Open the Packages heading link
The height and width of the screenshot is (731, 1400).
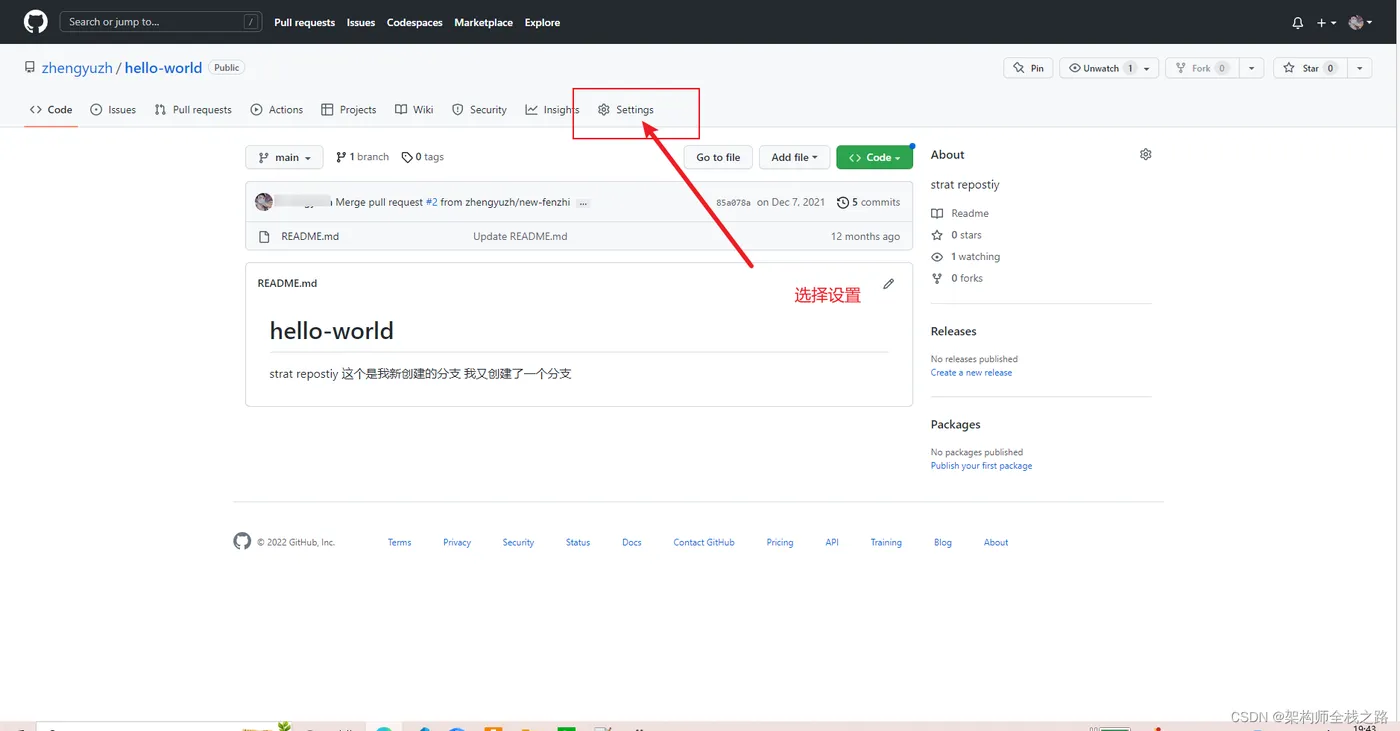[955, 424]
